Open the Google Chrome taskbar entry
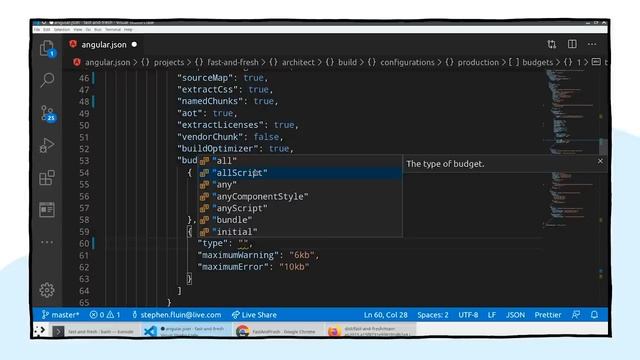The height and width of the screenshot is (360, 640). click(x=278, y=331)
